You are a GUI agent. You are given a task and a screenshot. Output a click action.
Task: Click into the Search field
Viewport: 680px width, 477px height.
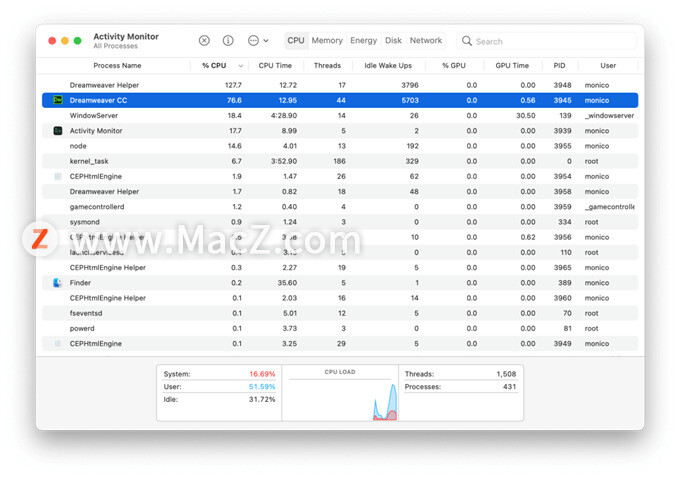point(546,41)
